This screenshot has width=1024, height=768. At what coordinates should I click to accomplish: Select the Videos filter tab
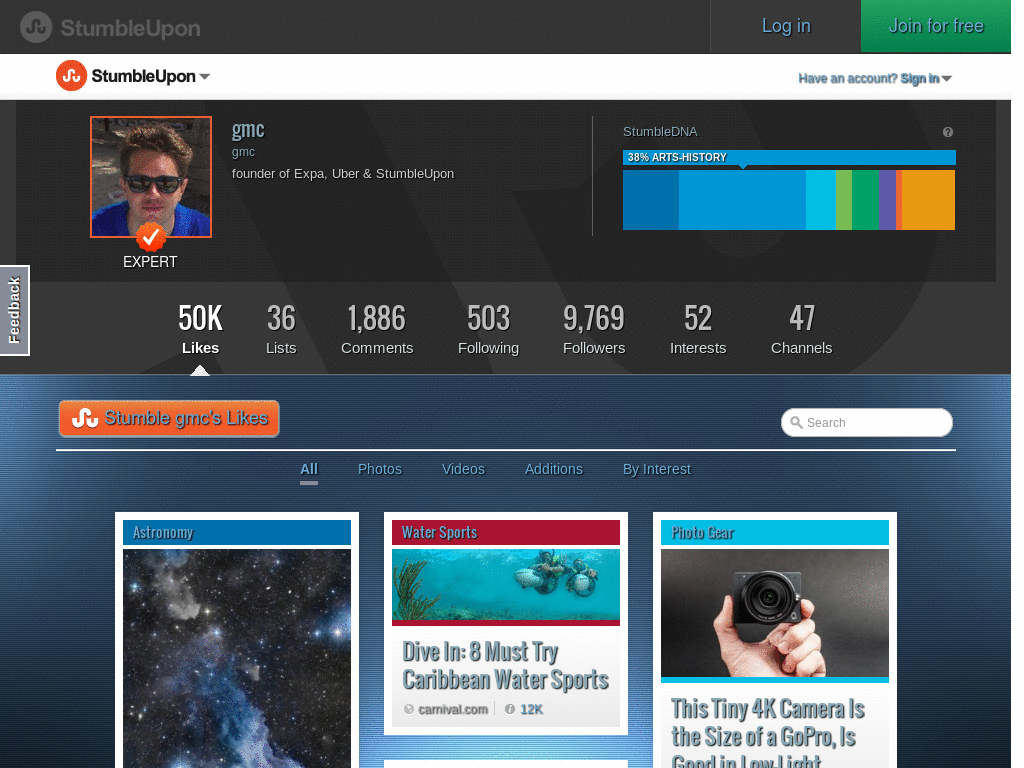click(x=463, y=469)
